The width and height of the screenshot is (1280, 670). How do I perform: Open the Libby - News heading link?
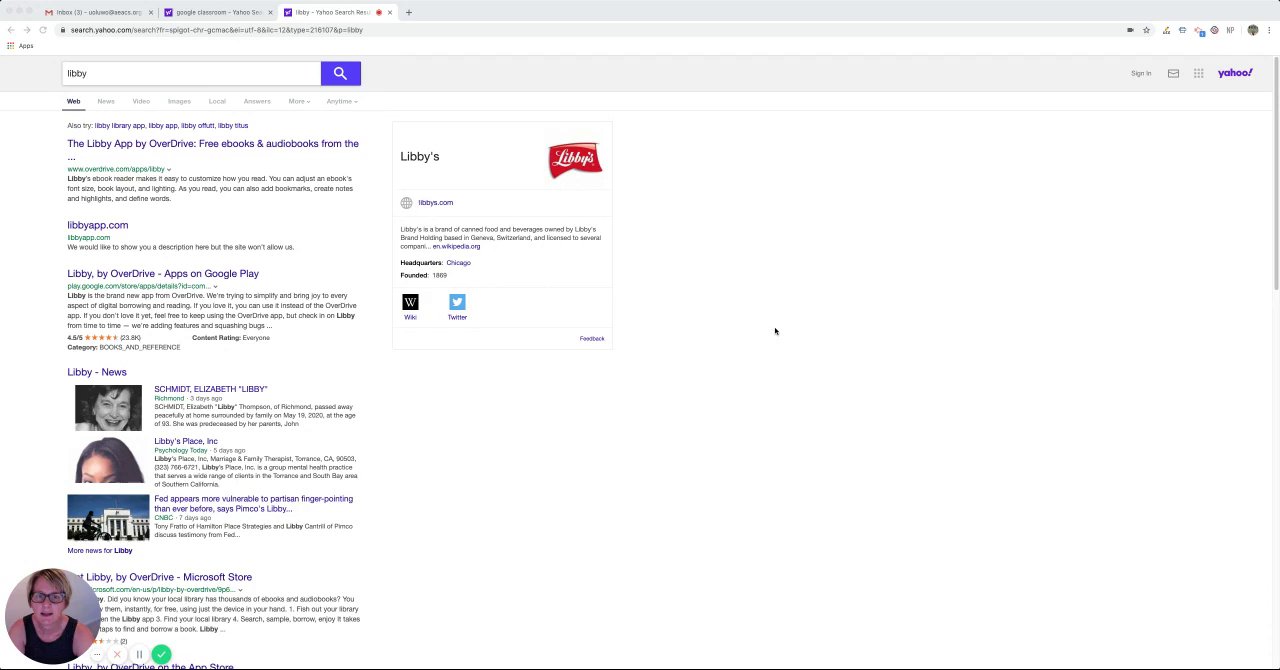(97, 372)
